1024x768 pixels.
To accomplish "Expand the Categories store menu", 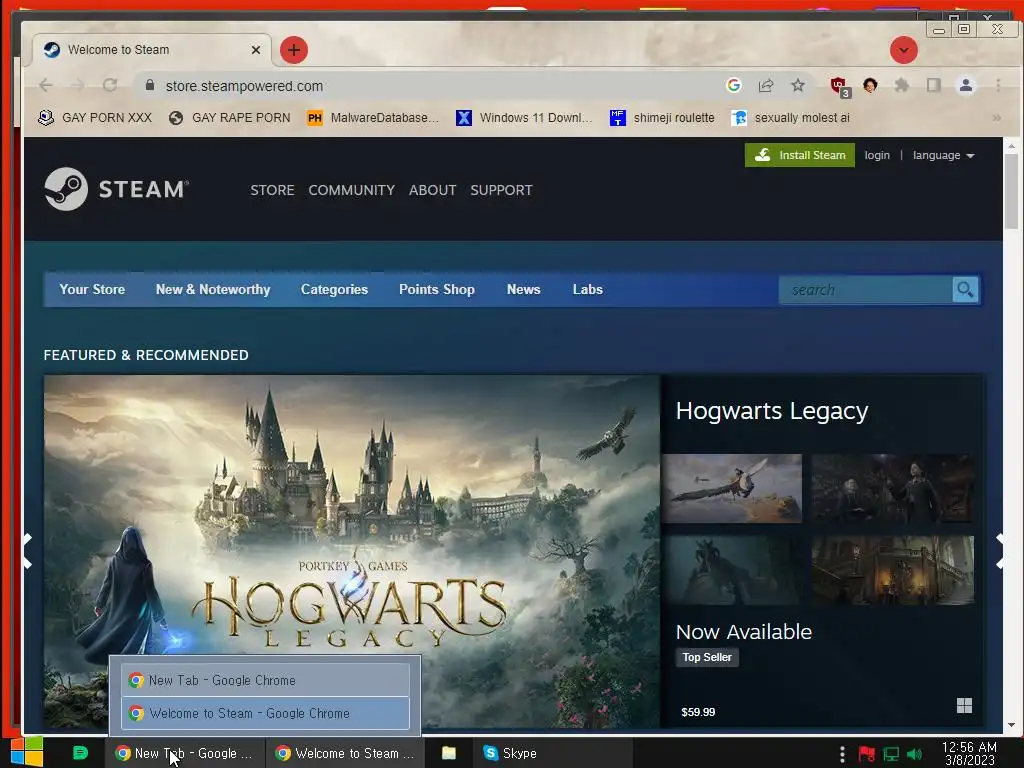I will [x=334, y=289].
